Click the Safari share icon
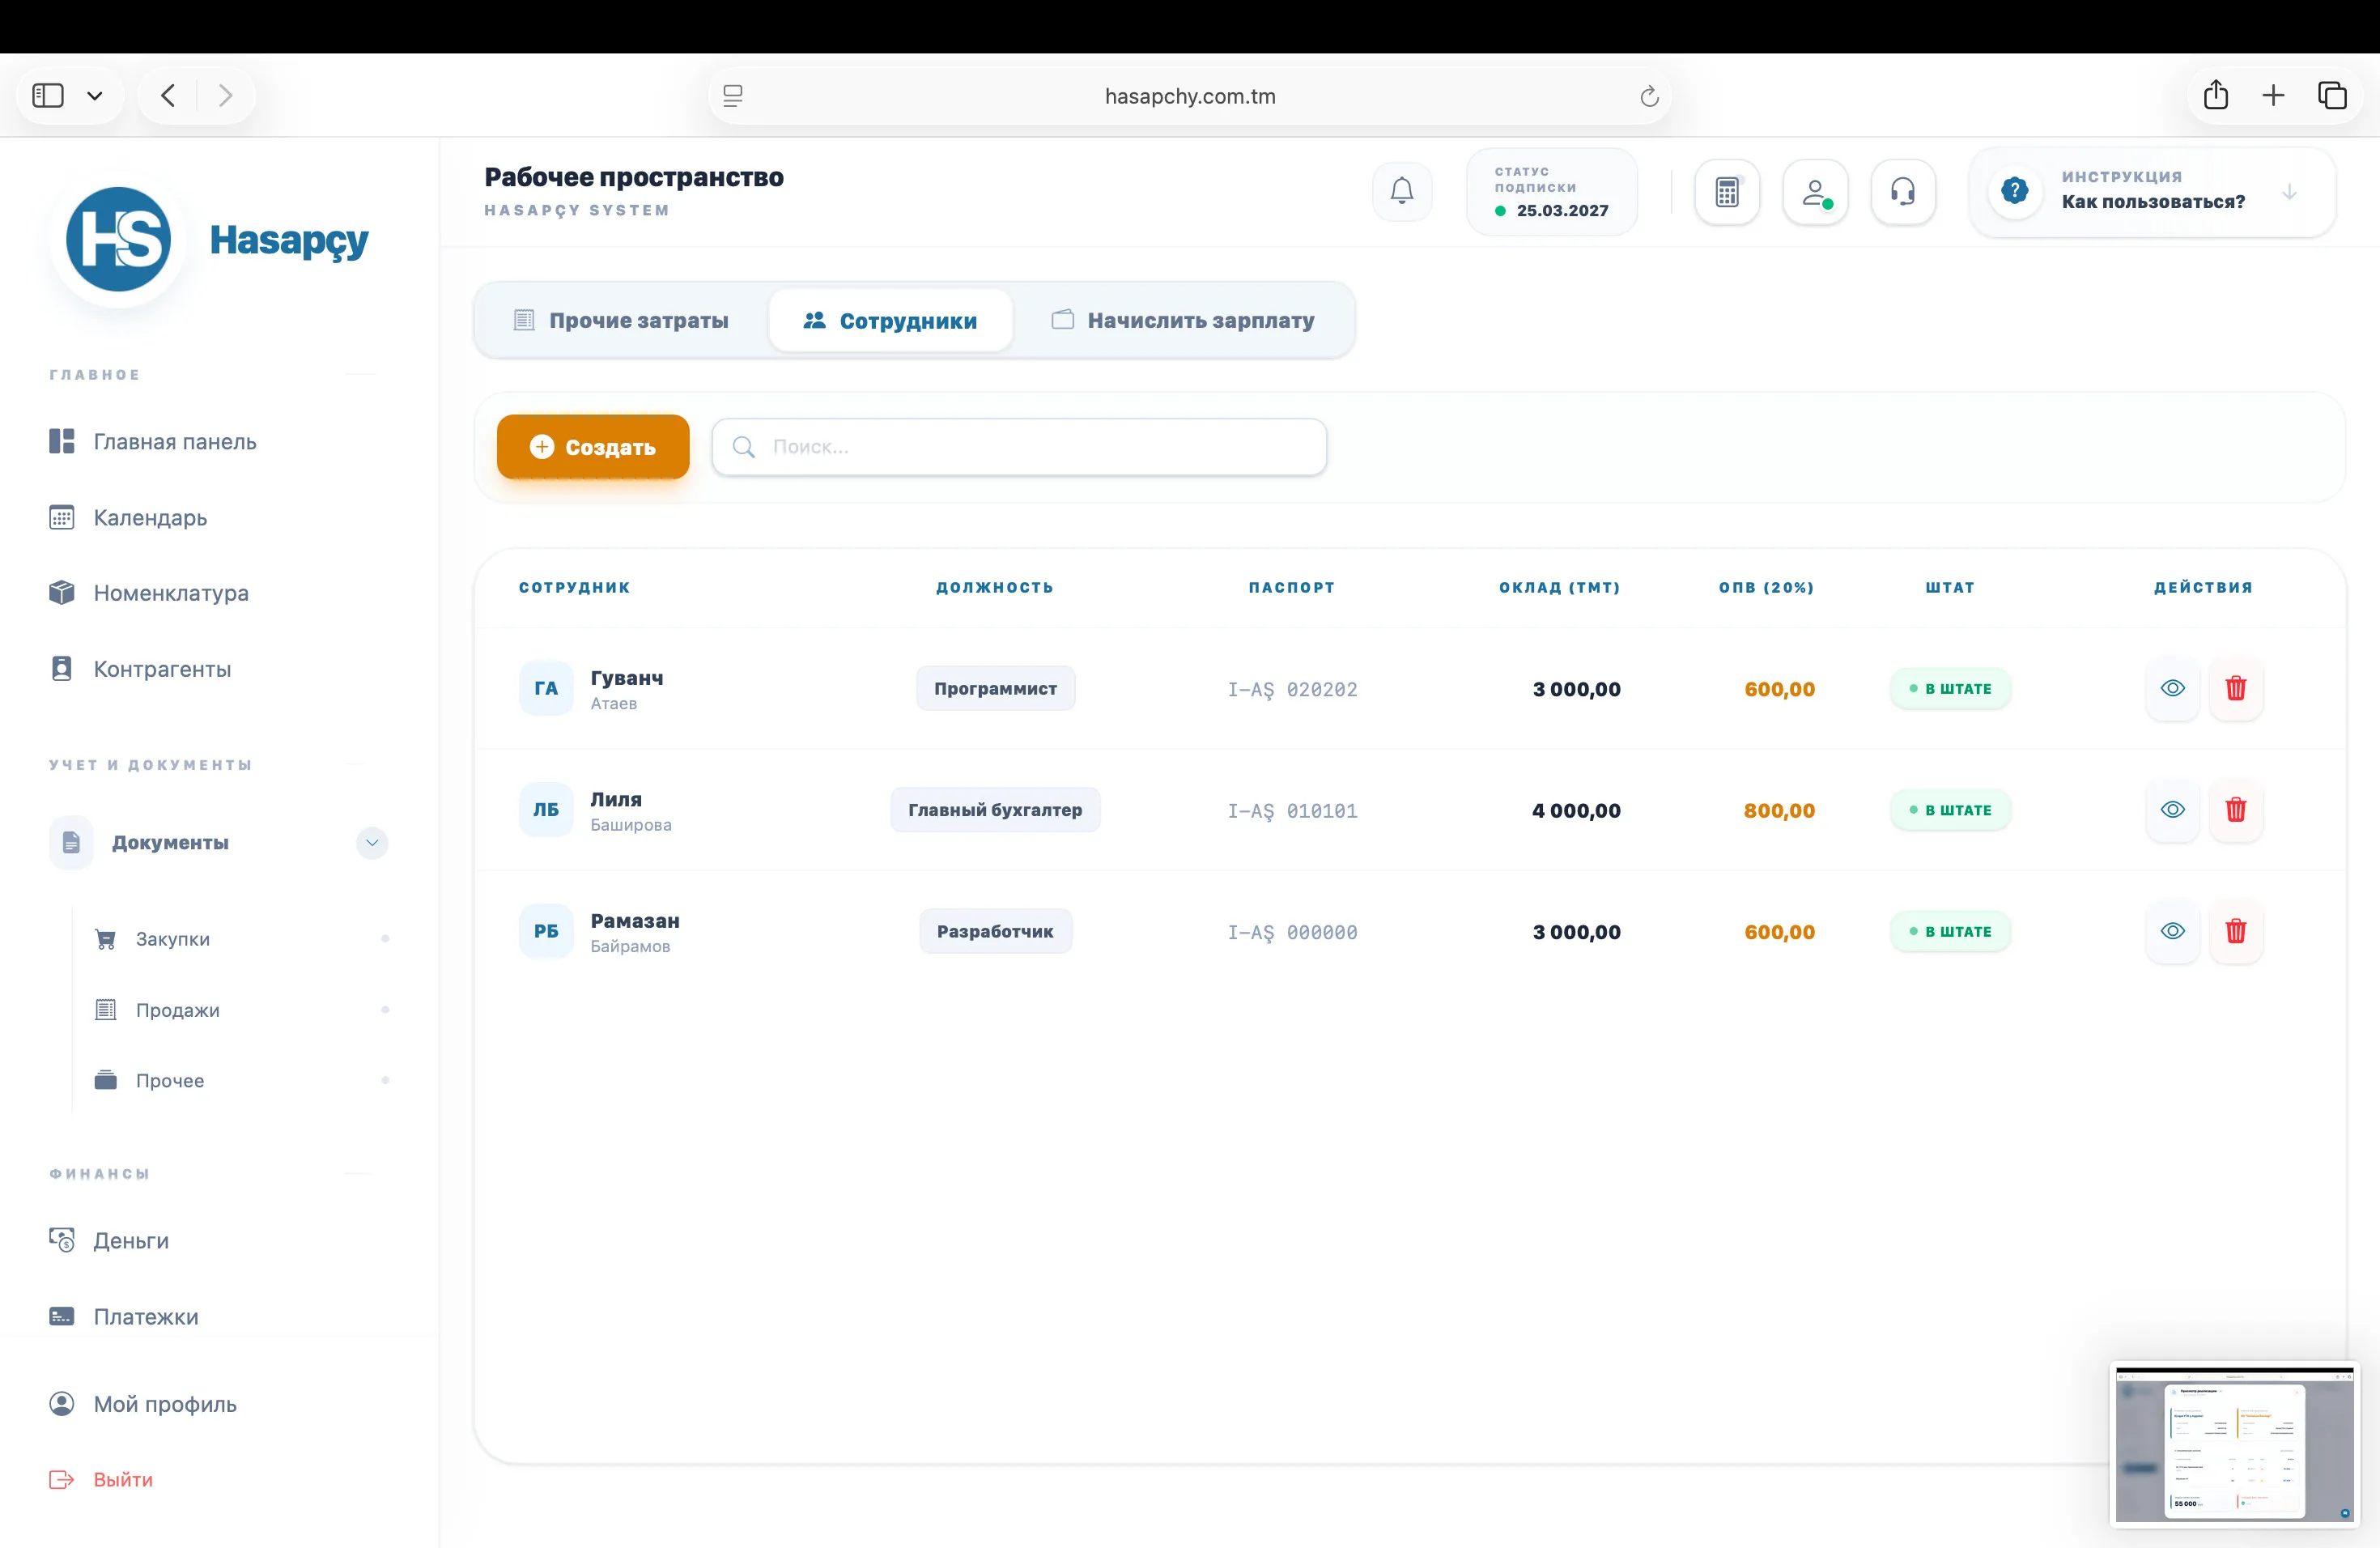This screenshot has height=1548, width=2380. (2215, 95)
